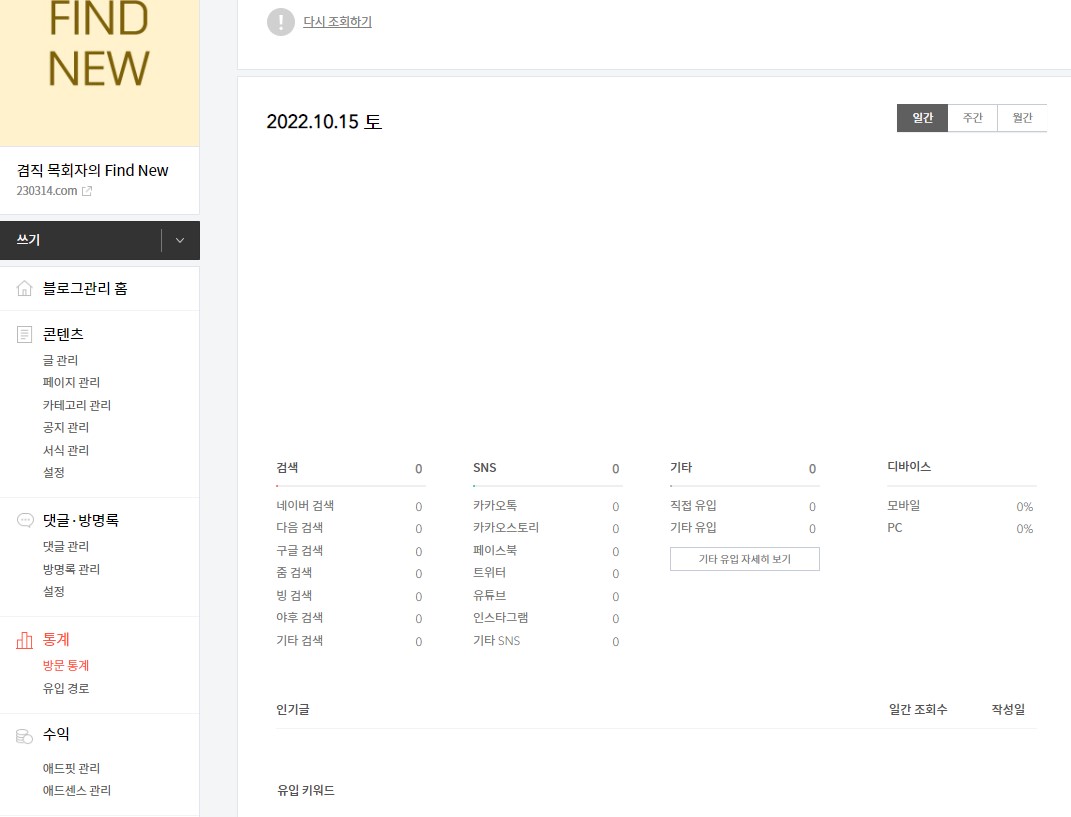Open 애드센스 관리 under 수익

76,790
